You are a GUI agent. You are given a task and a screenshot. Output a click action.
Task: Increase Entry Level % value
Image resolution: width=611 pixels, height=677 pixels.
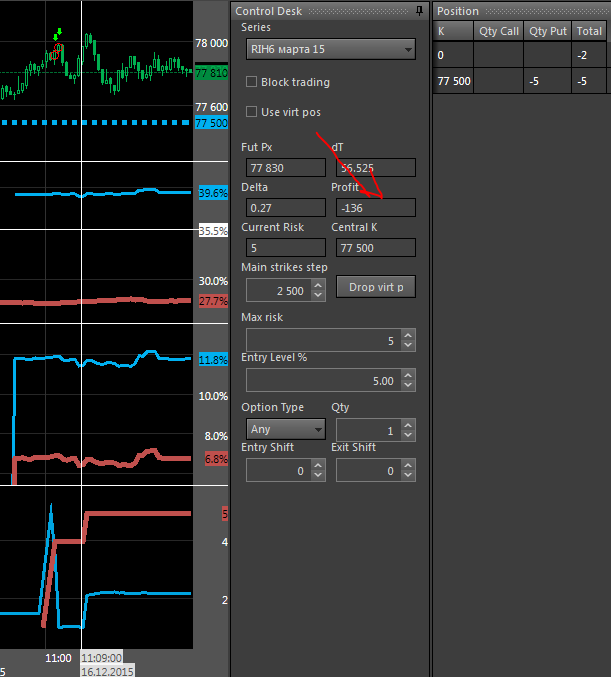[x=408, y=376]
